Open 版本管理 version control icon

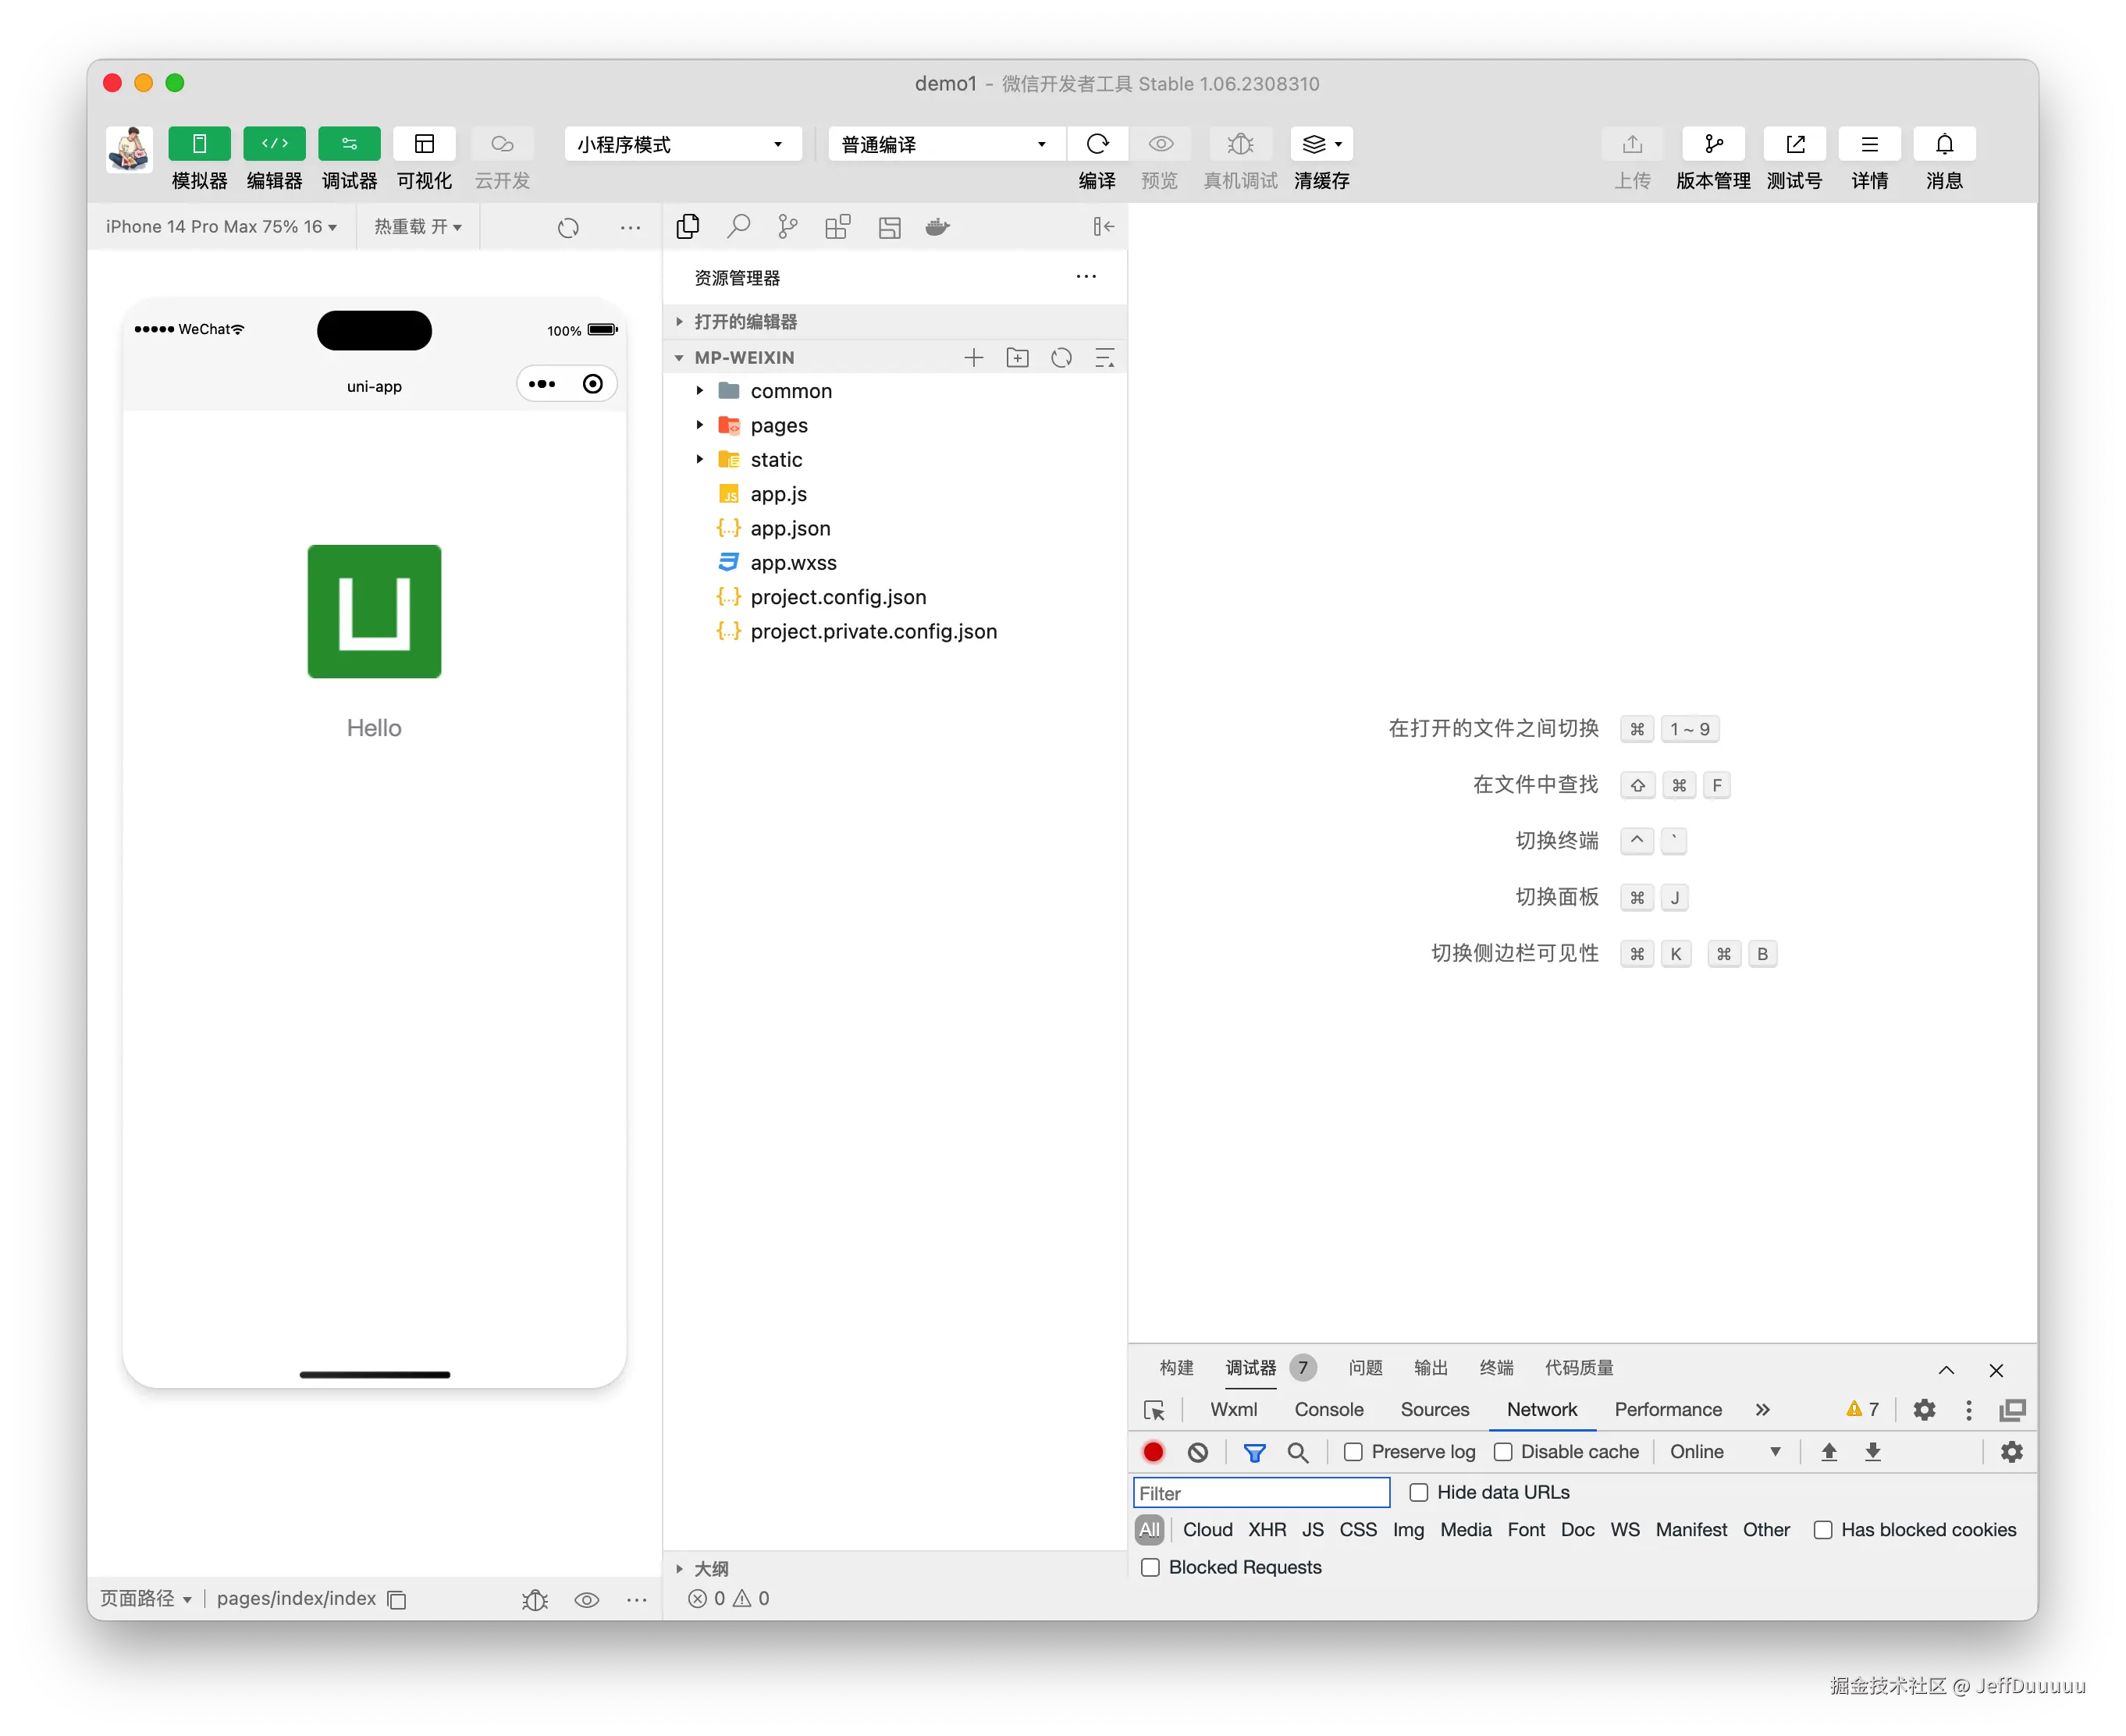(x=1713, y=144)
